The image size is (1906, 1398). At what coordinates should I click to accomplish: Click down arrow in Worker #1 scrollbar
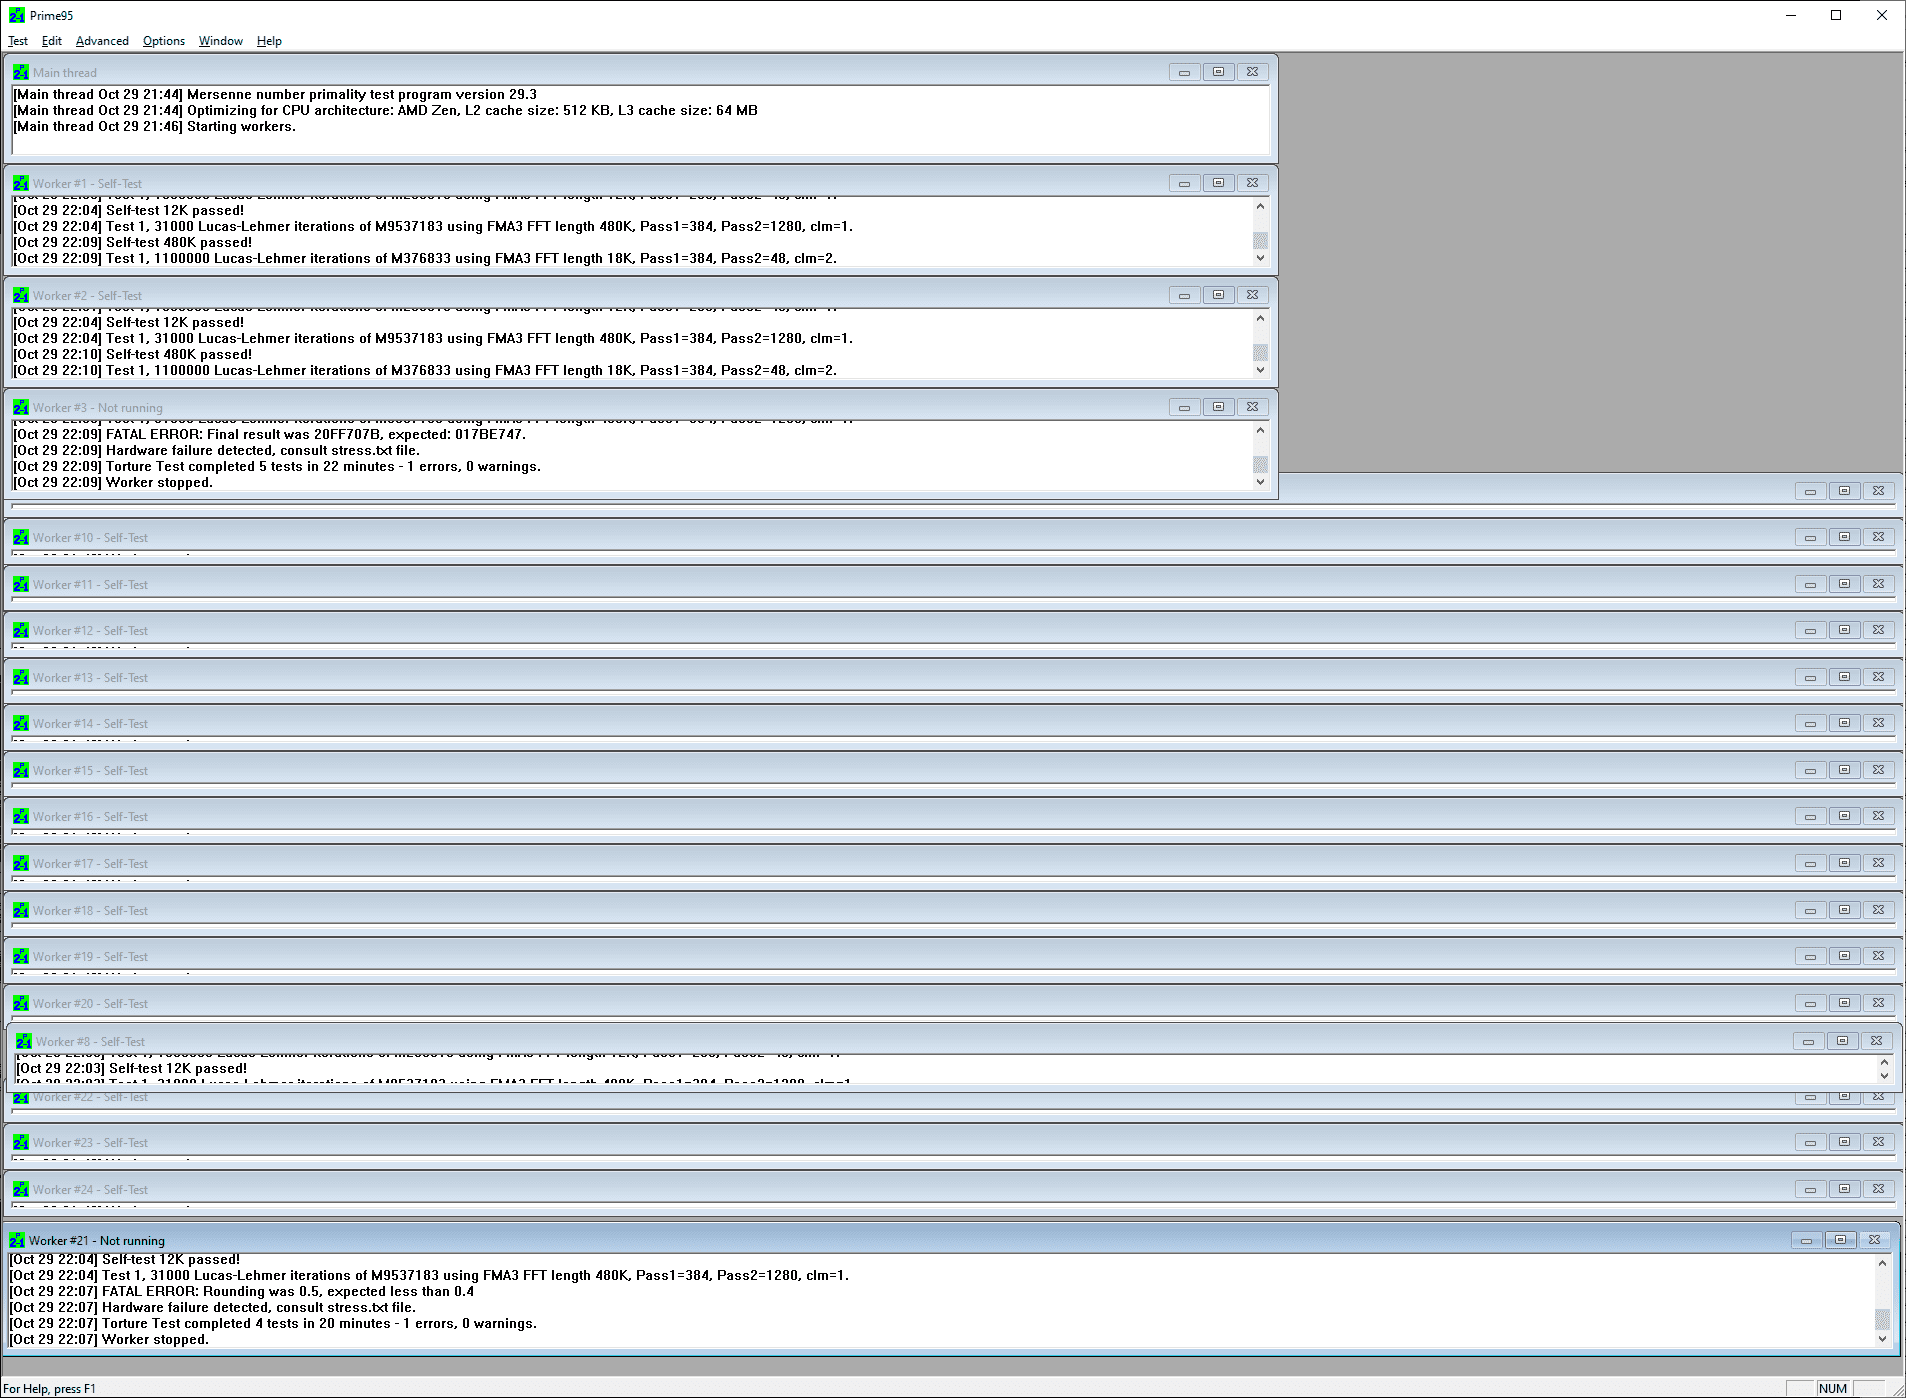(x=1260, y=258)
